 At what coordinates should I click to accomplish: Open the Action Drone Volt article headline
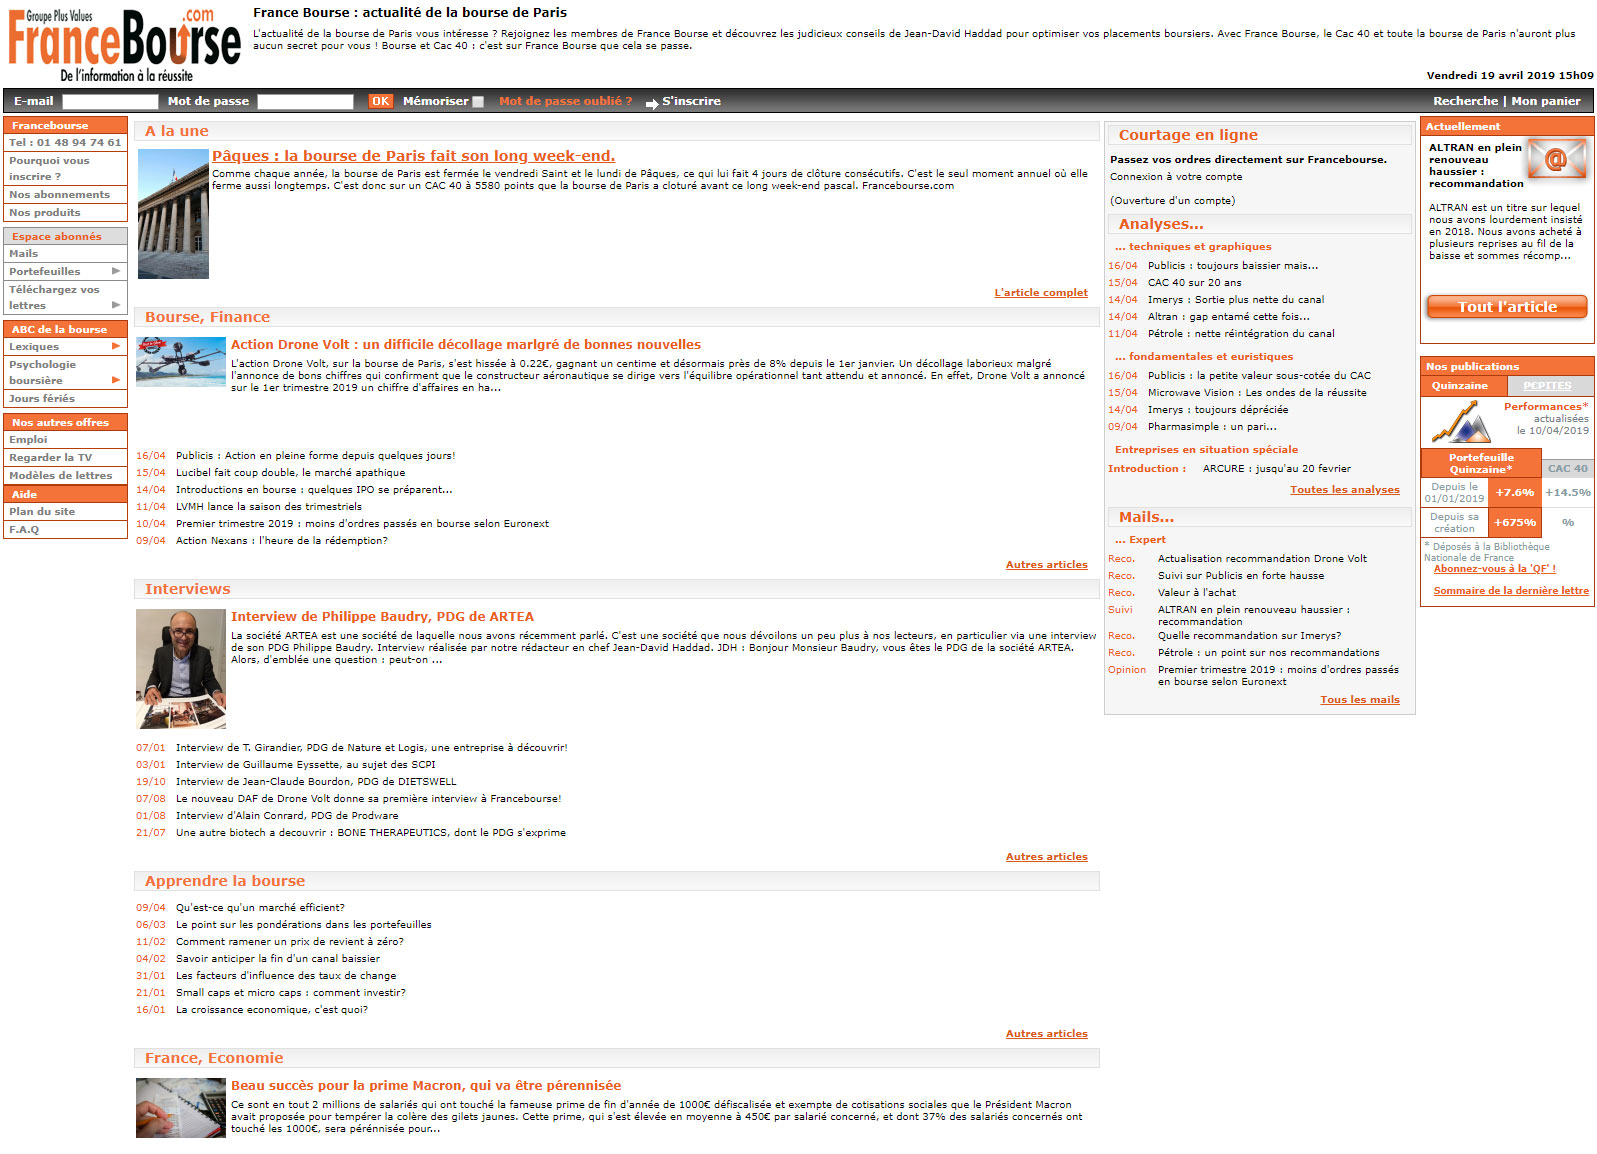[466, 344]
